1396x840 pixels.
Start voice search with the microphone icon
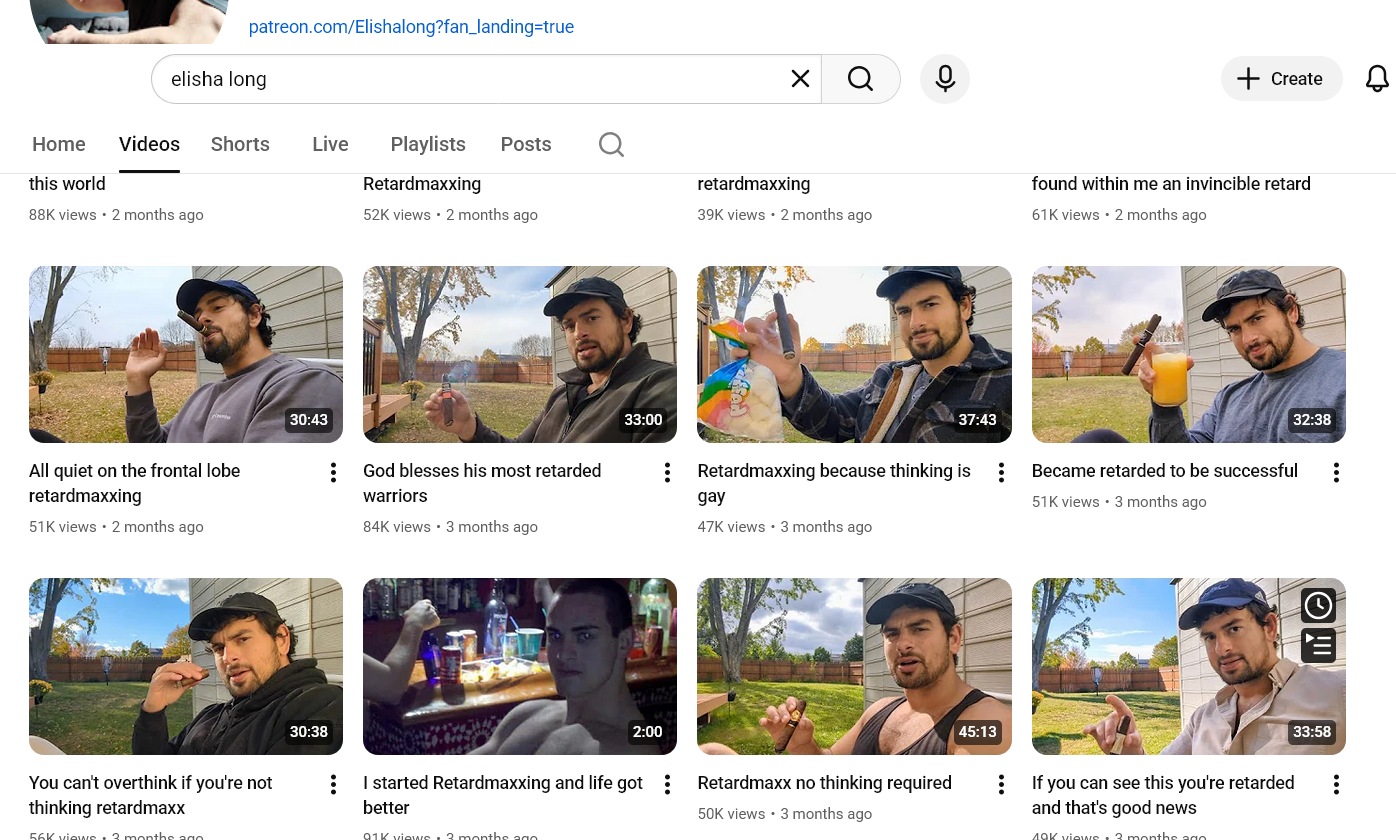(945, 79)
